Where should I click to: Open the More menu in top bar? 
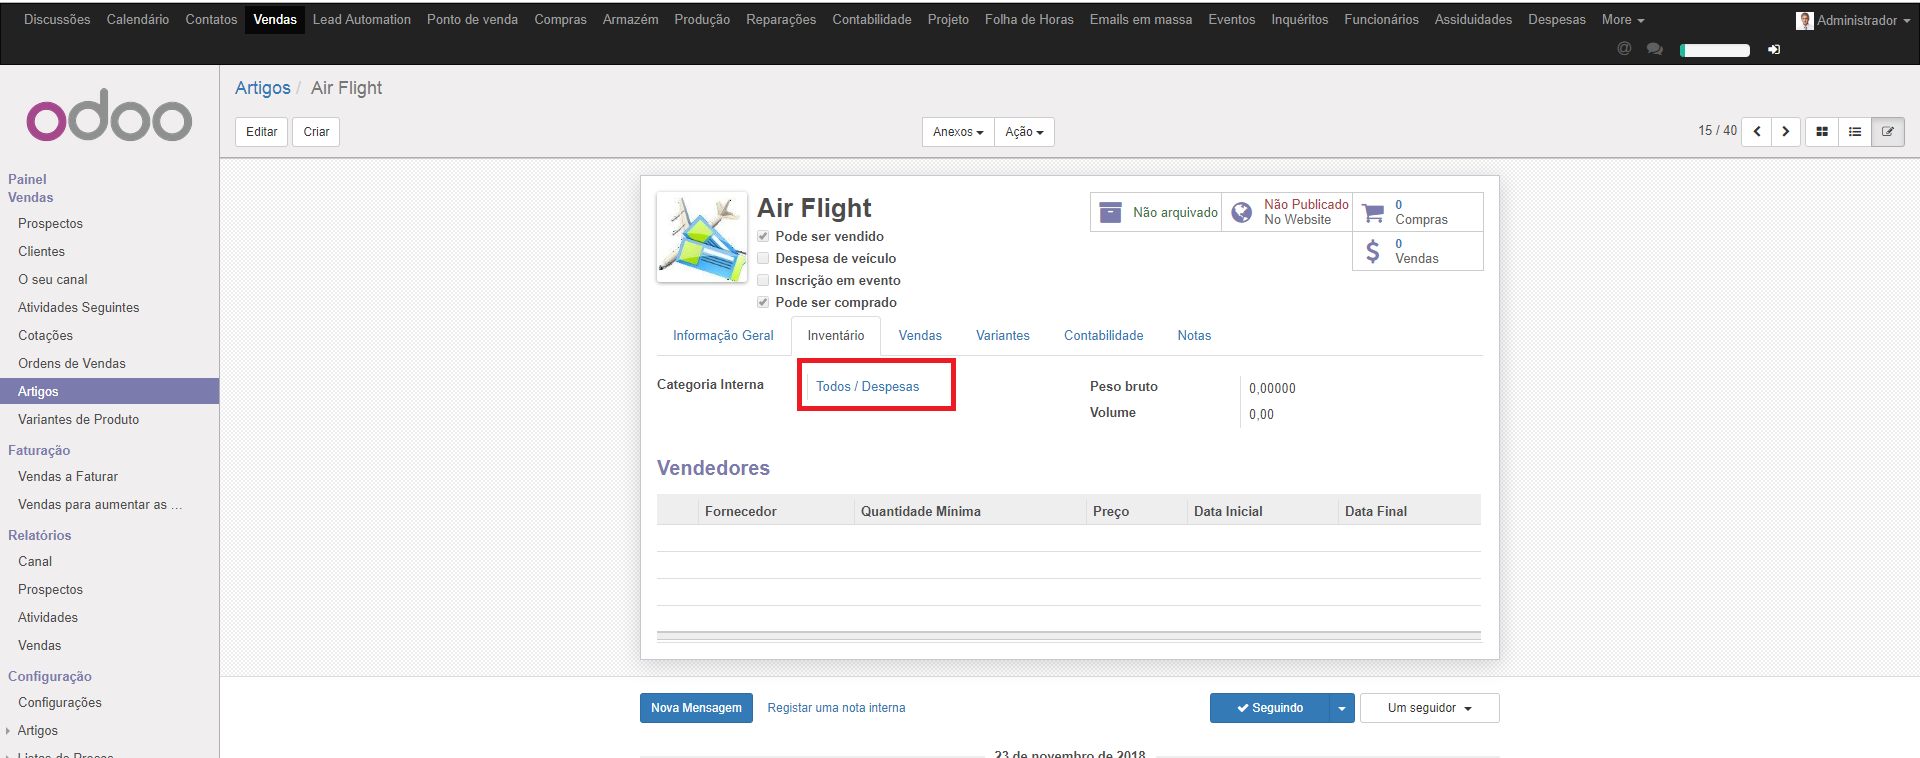1622,20
